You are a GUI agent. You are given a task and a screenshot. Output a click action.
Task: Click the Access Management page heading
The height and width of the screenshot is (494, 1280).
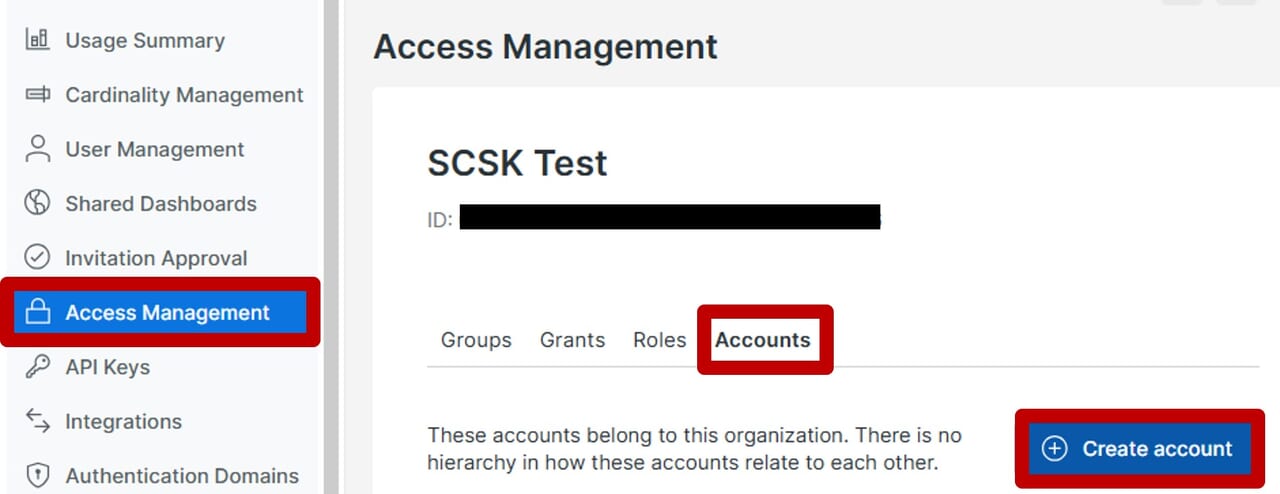tap(545, 47)
